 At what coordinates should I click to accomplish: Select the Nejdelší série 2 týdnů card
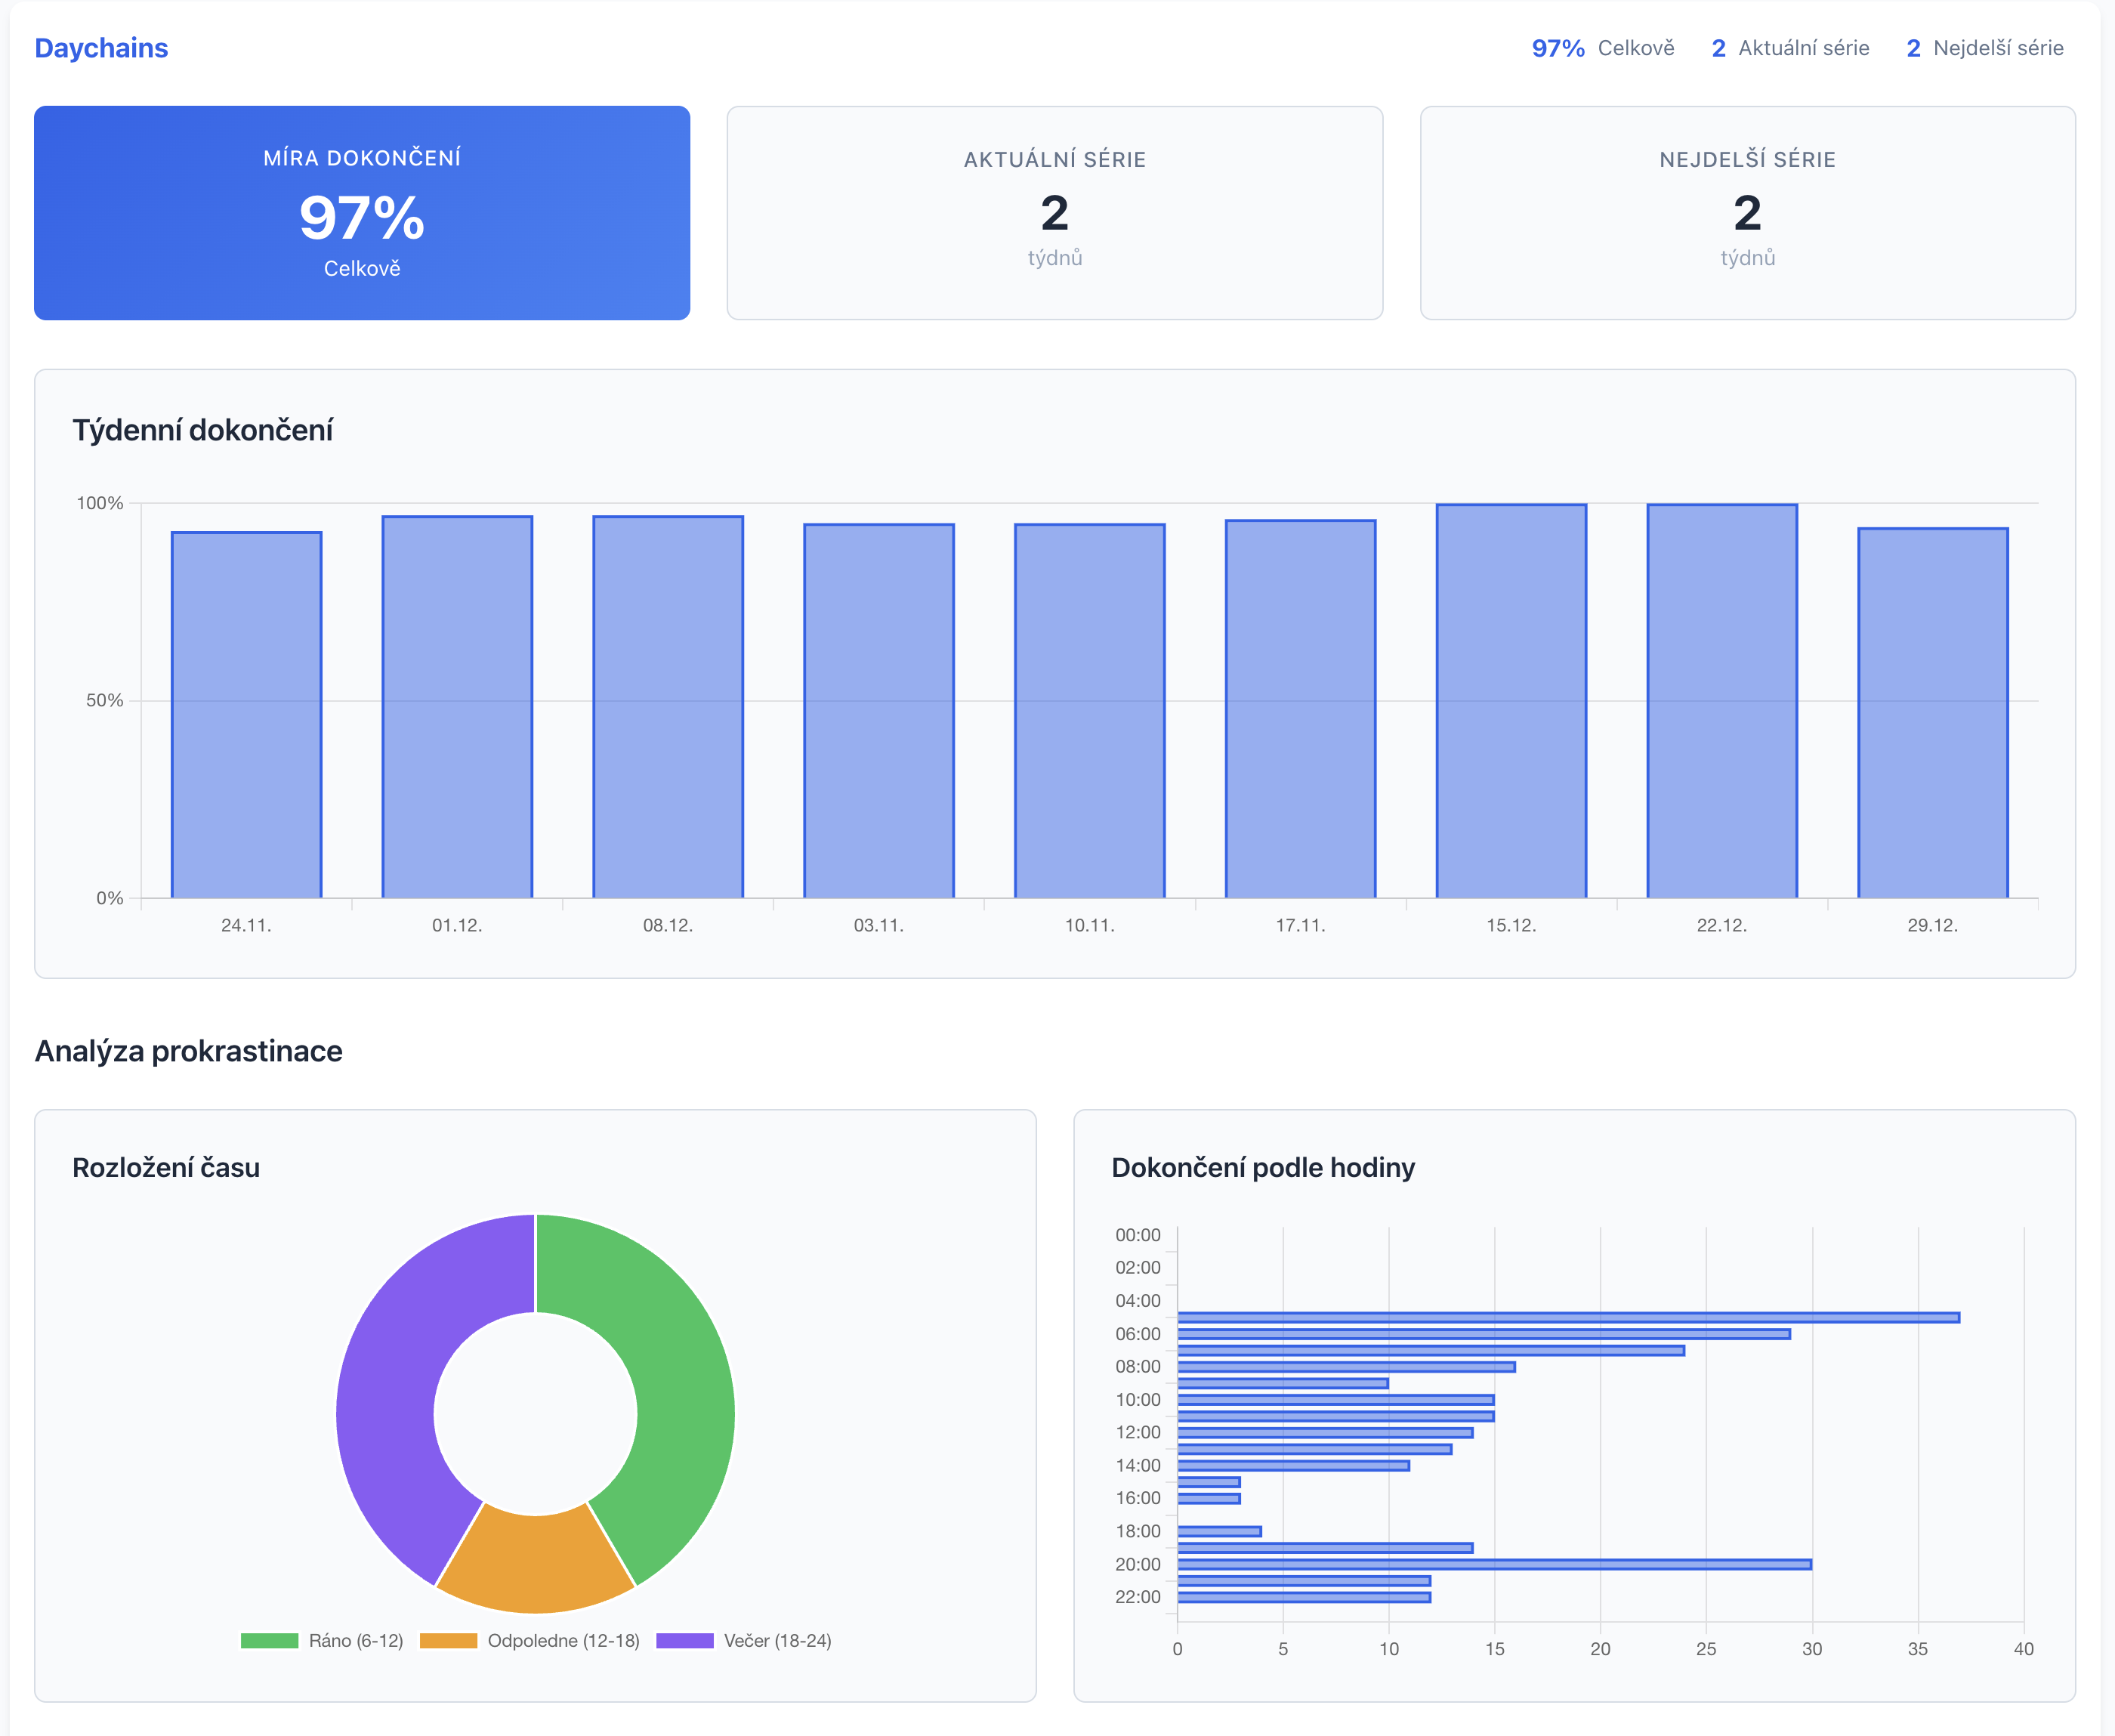tap(1747, 213)
